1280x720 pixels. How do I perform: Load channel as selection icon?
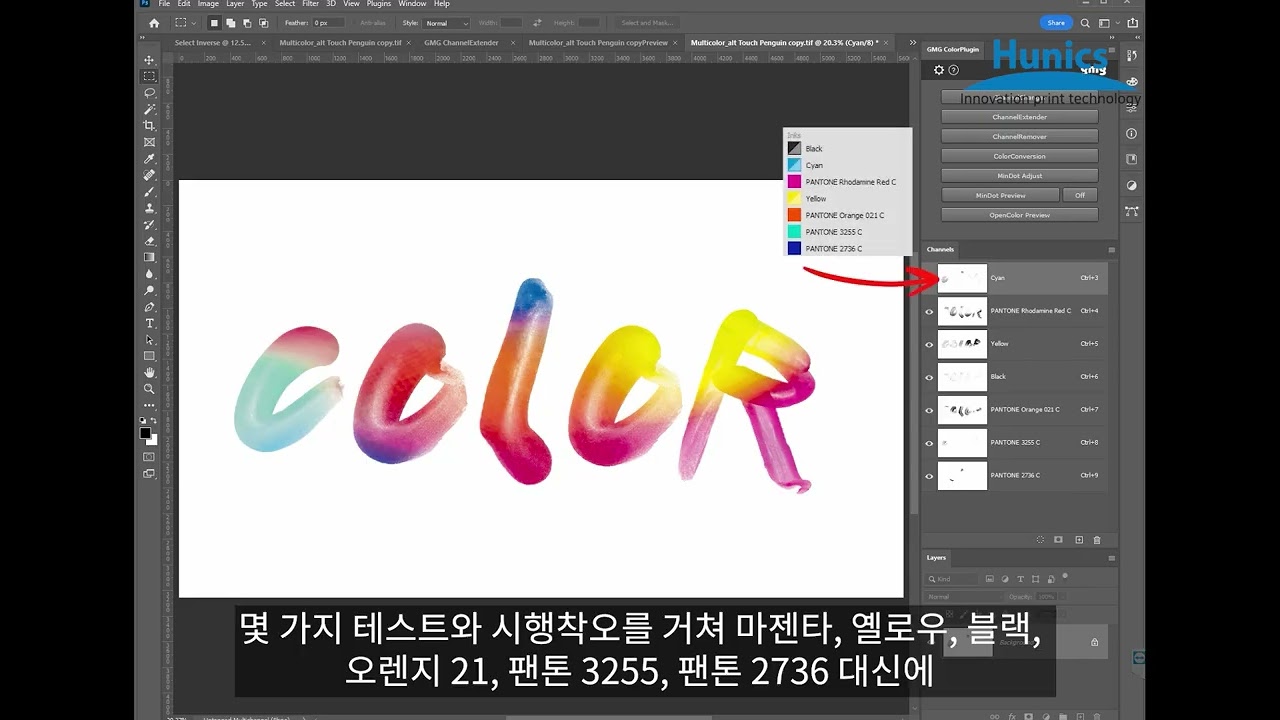point(1041,540)
